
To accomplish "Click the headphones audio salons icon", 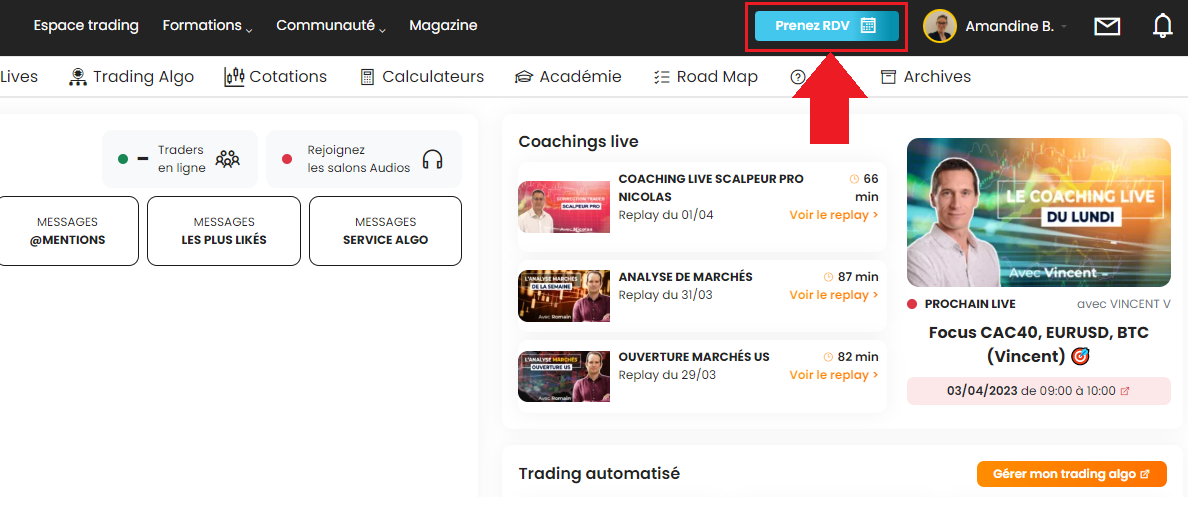I will 432,159.
